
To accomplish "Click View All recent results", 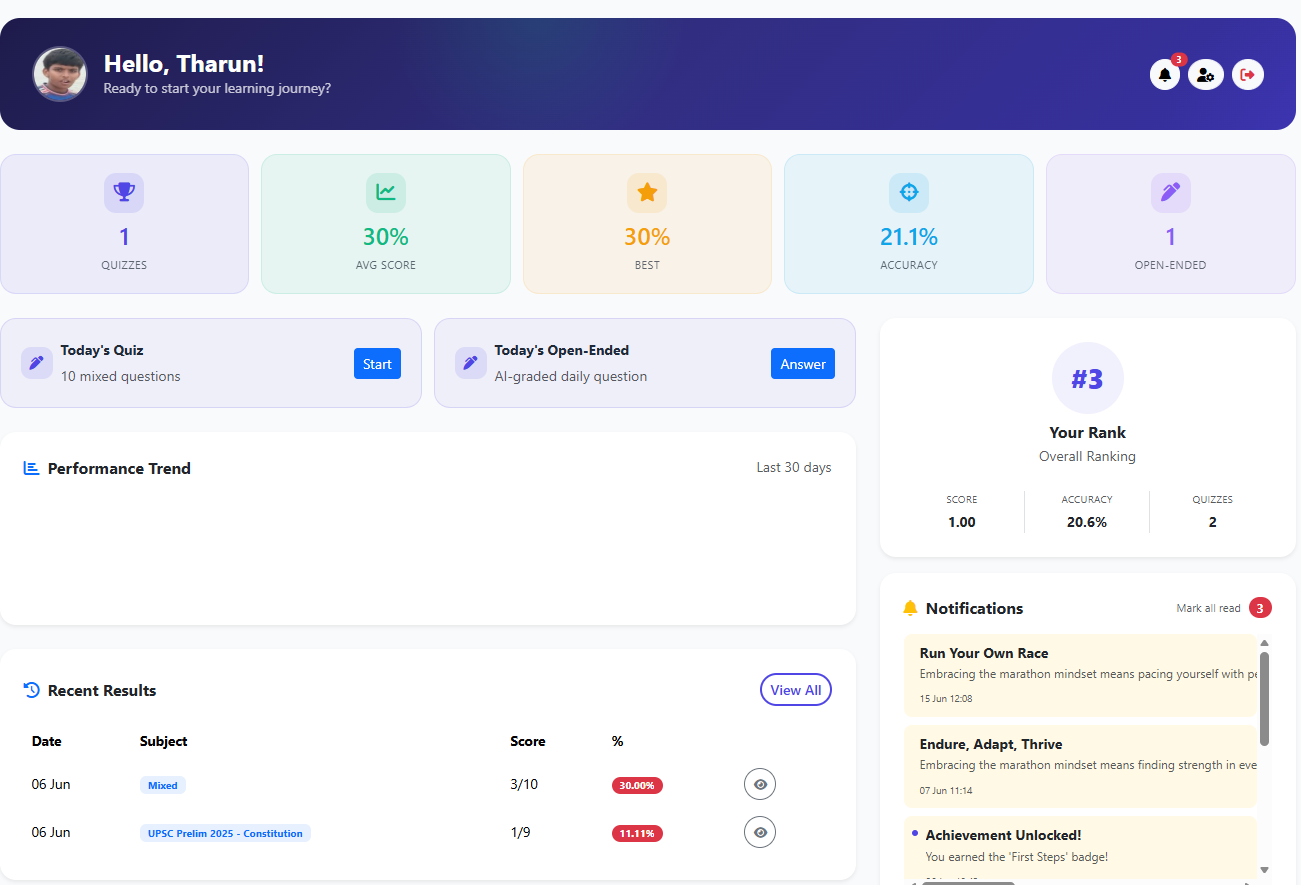I will 796,690.
